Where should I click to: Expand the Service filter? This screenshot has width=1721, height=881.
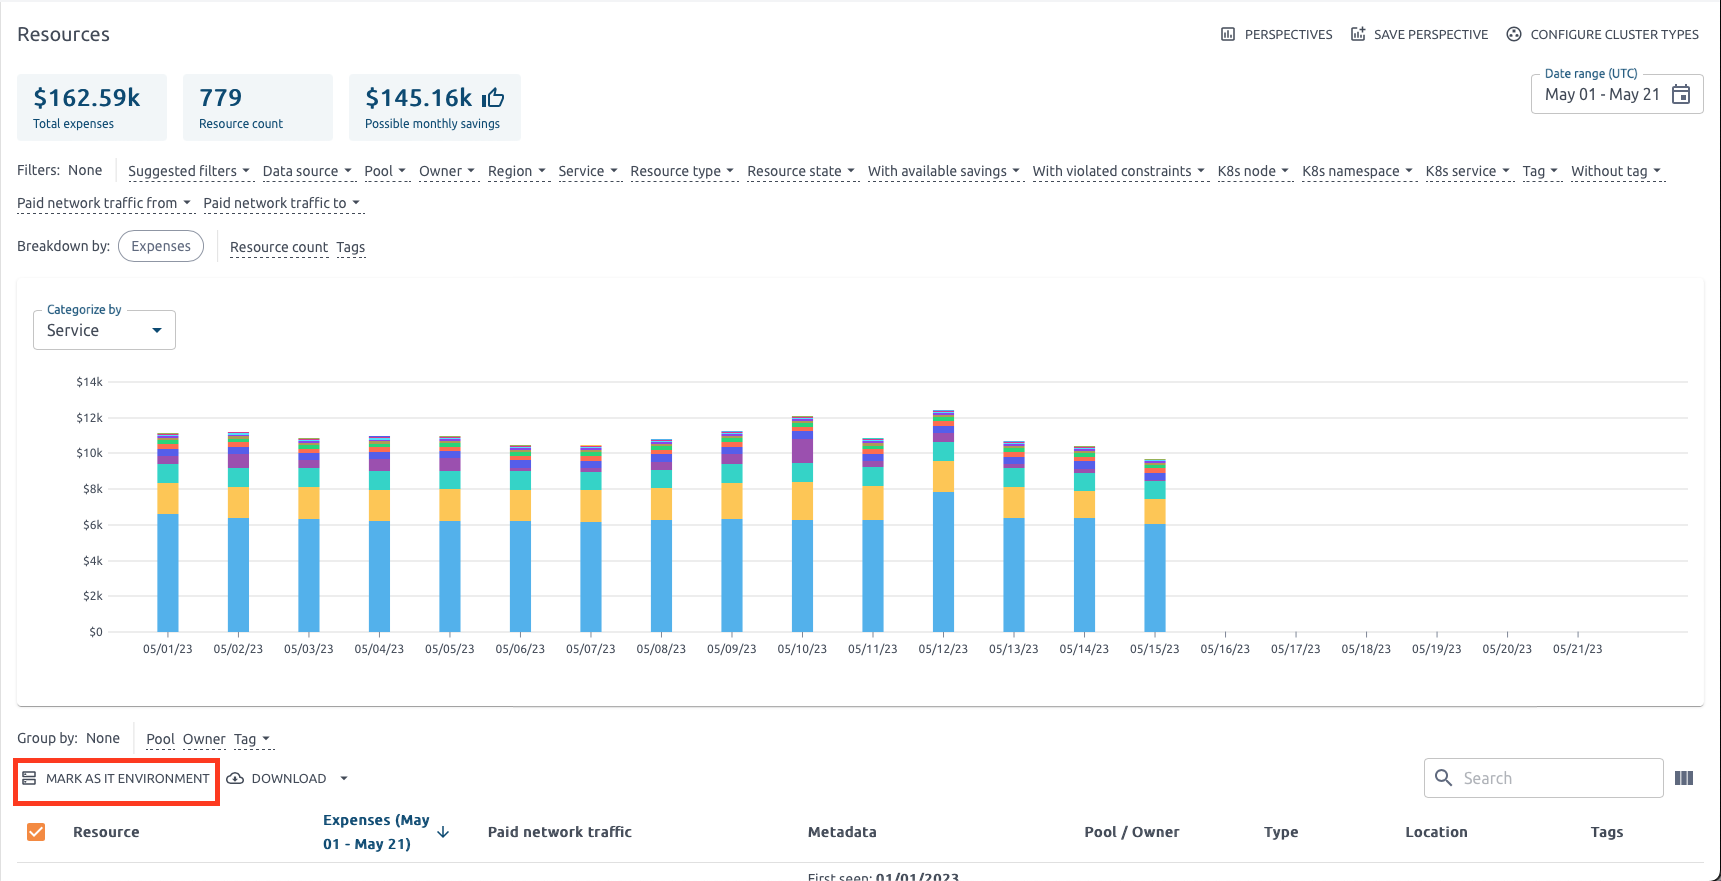point(588,171)
